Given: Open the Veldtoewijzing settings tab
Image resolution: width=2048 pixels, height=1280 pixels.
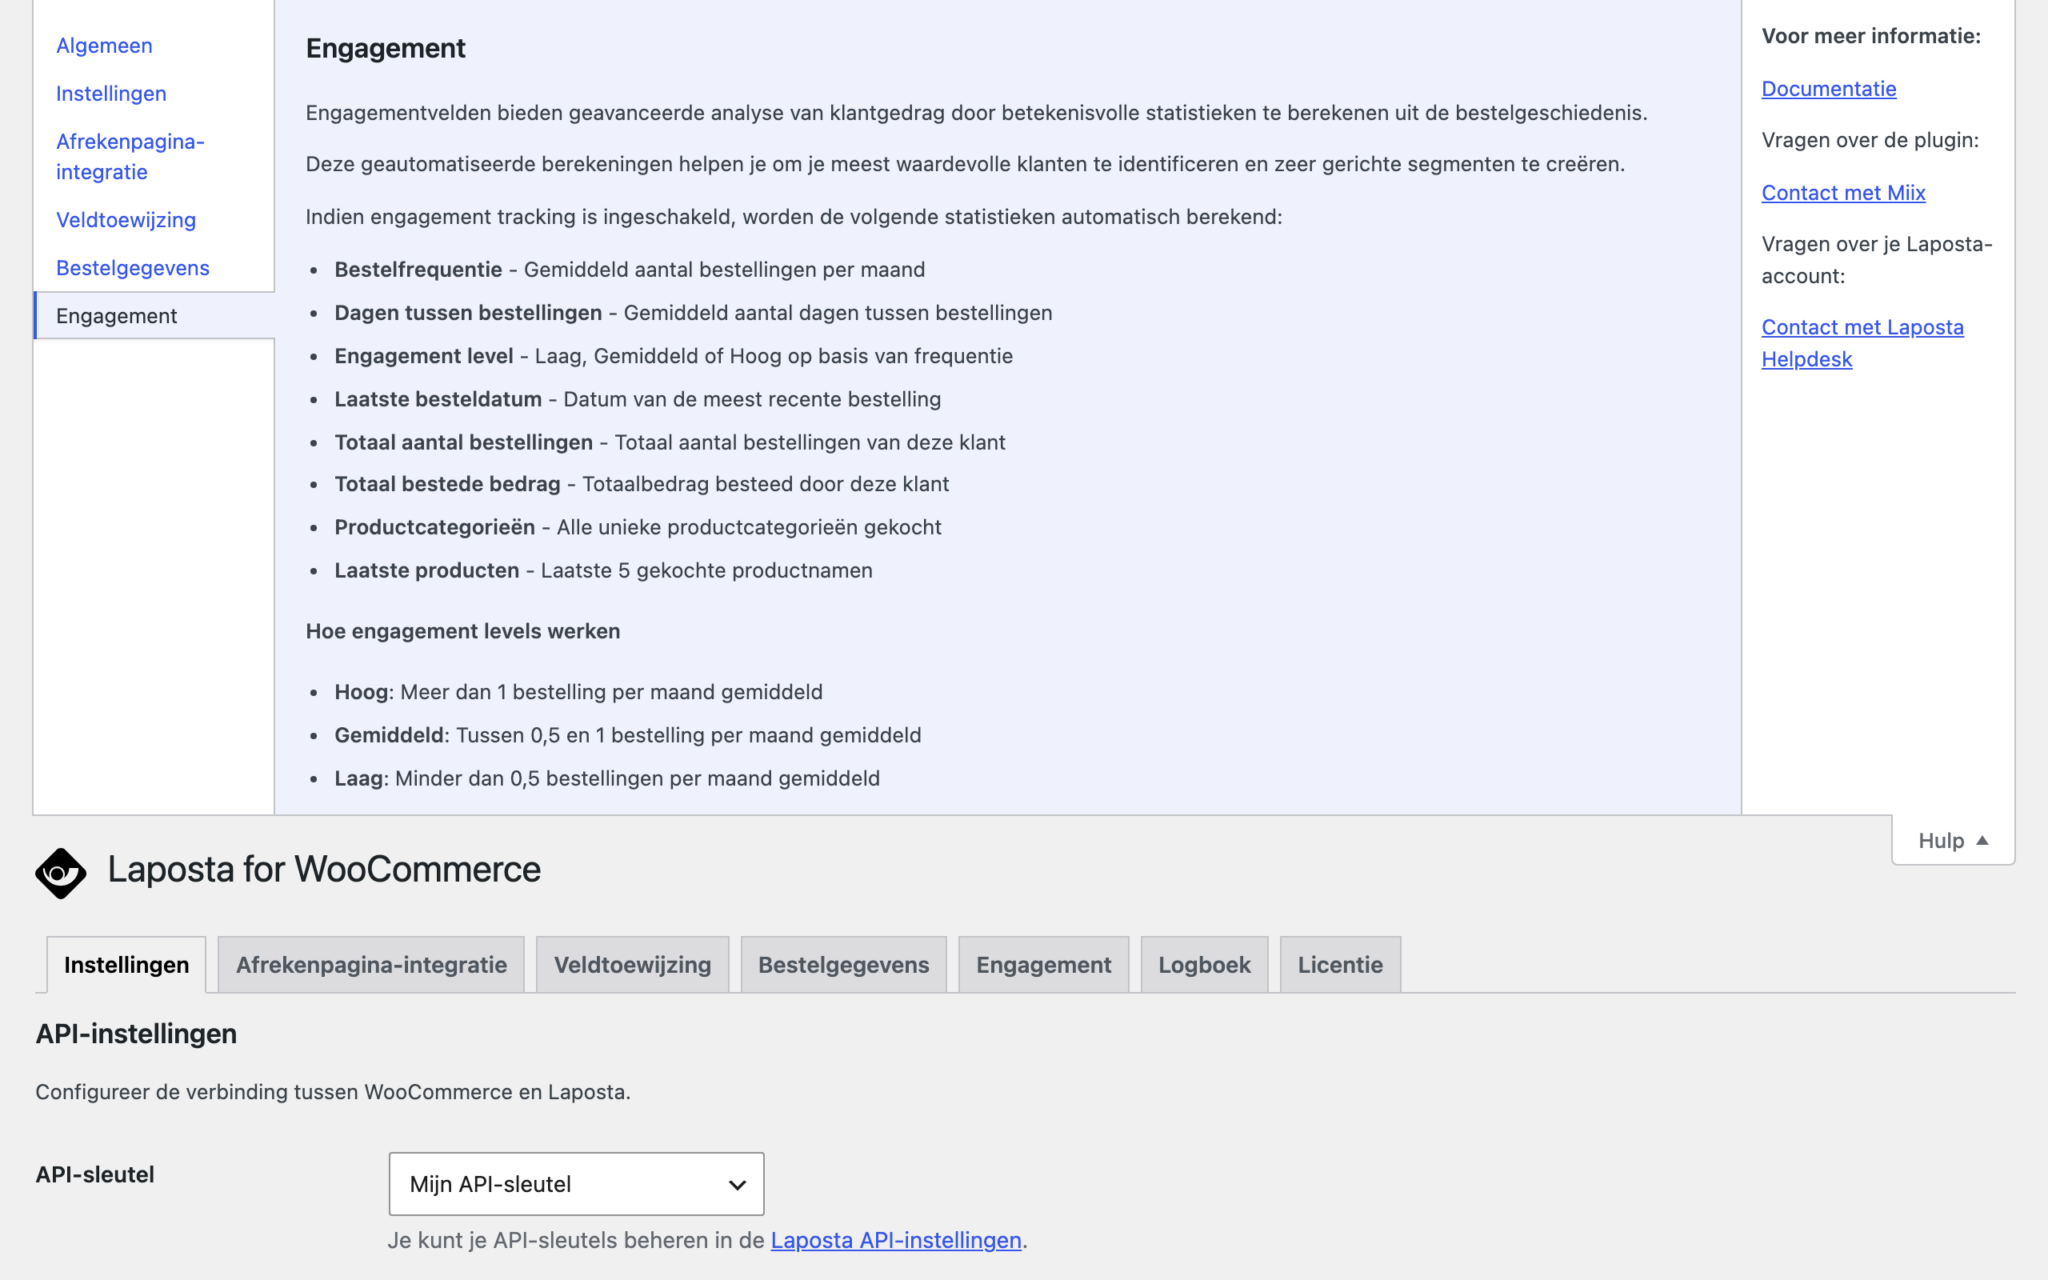Looking at the screenshot, I should tap(632, 965).
